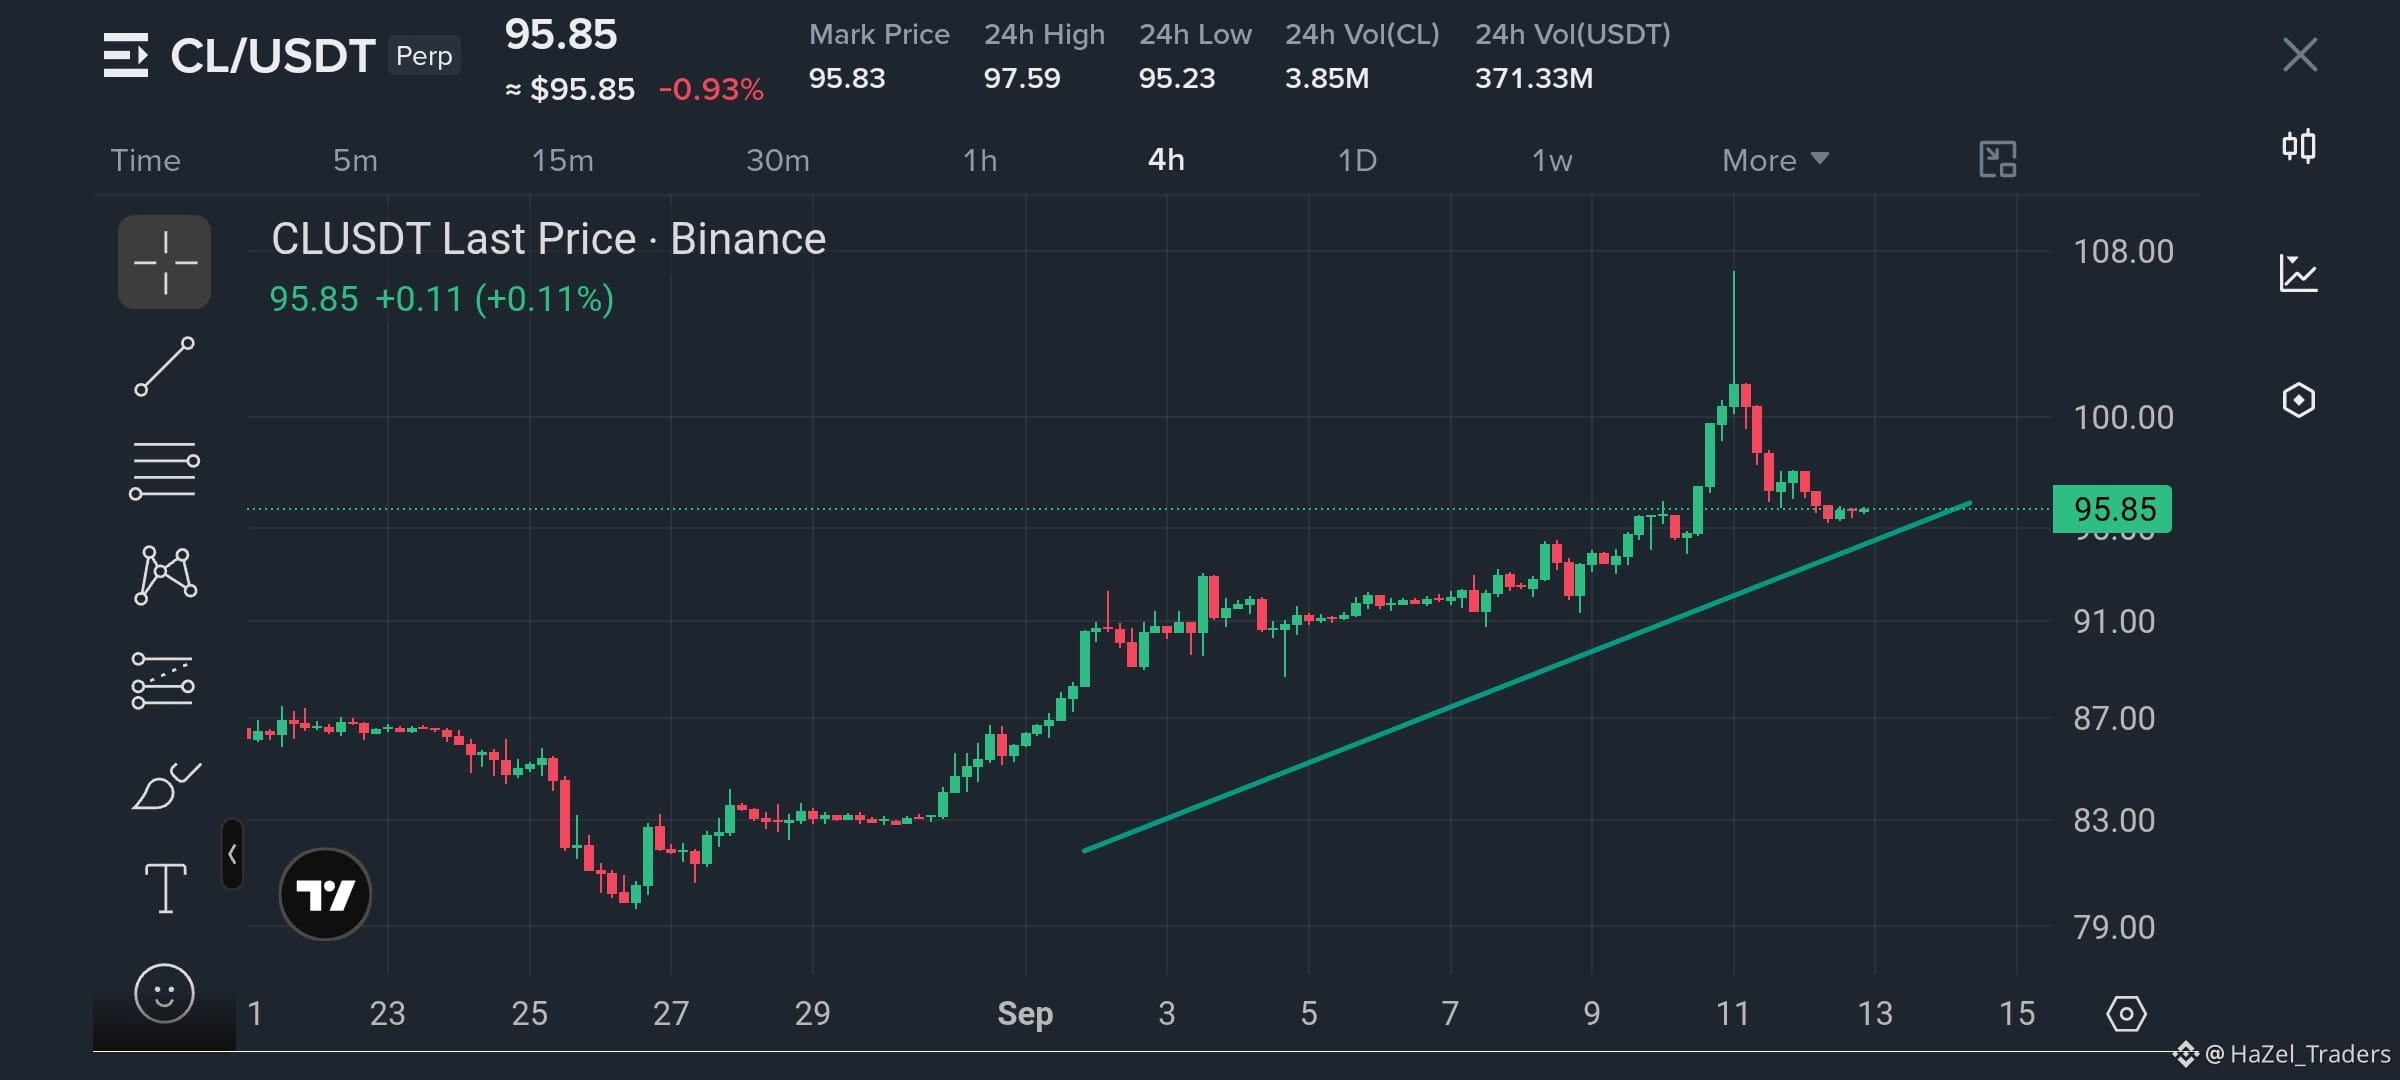This screenshot has width=2400, height=1080.
Task: Open the Fibonacci retracement tool
Action: 164,470
